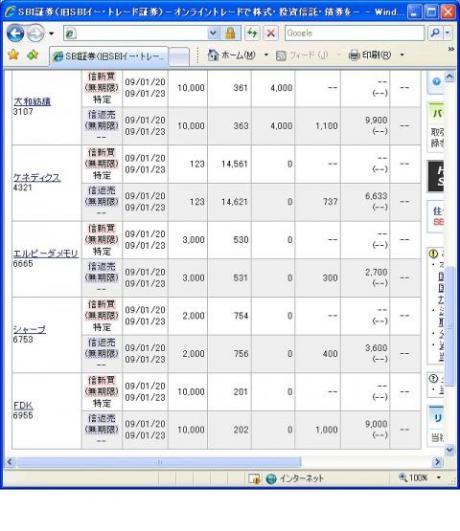View the security lock icon
The image size is (460, 531).
click(x=230, y=33)
